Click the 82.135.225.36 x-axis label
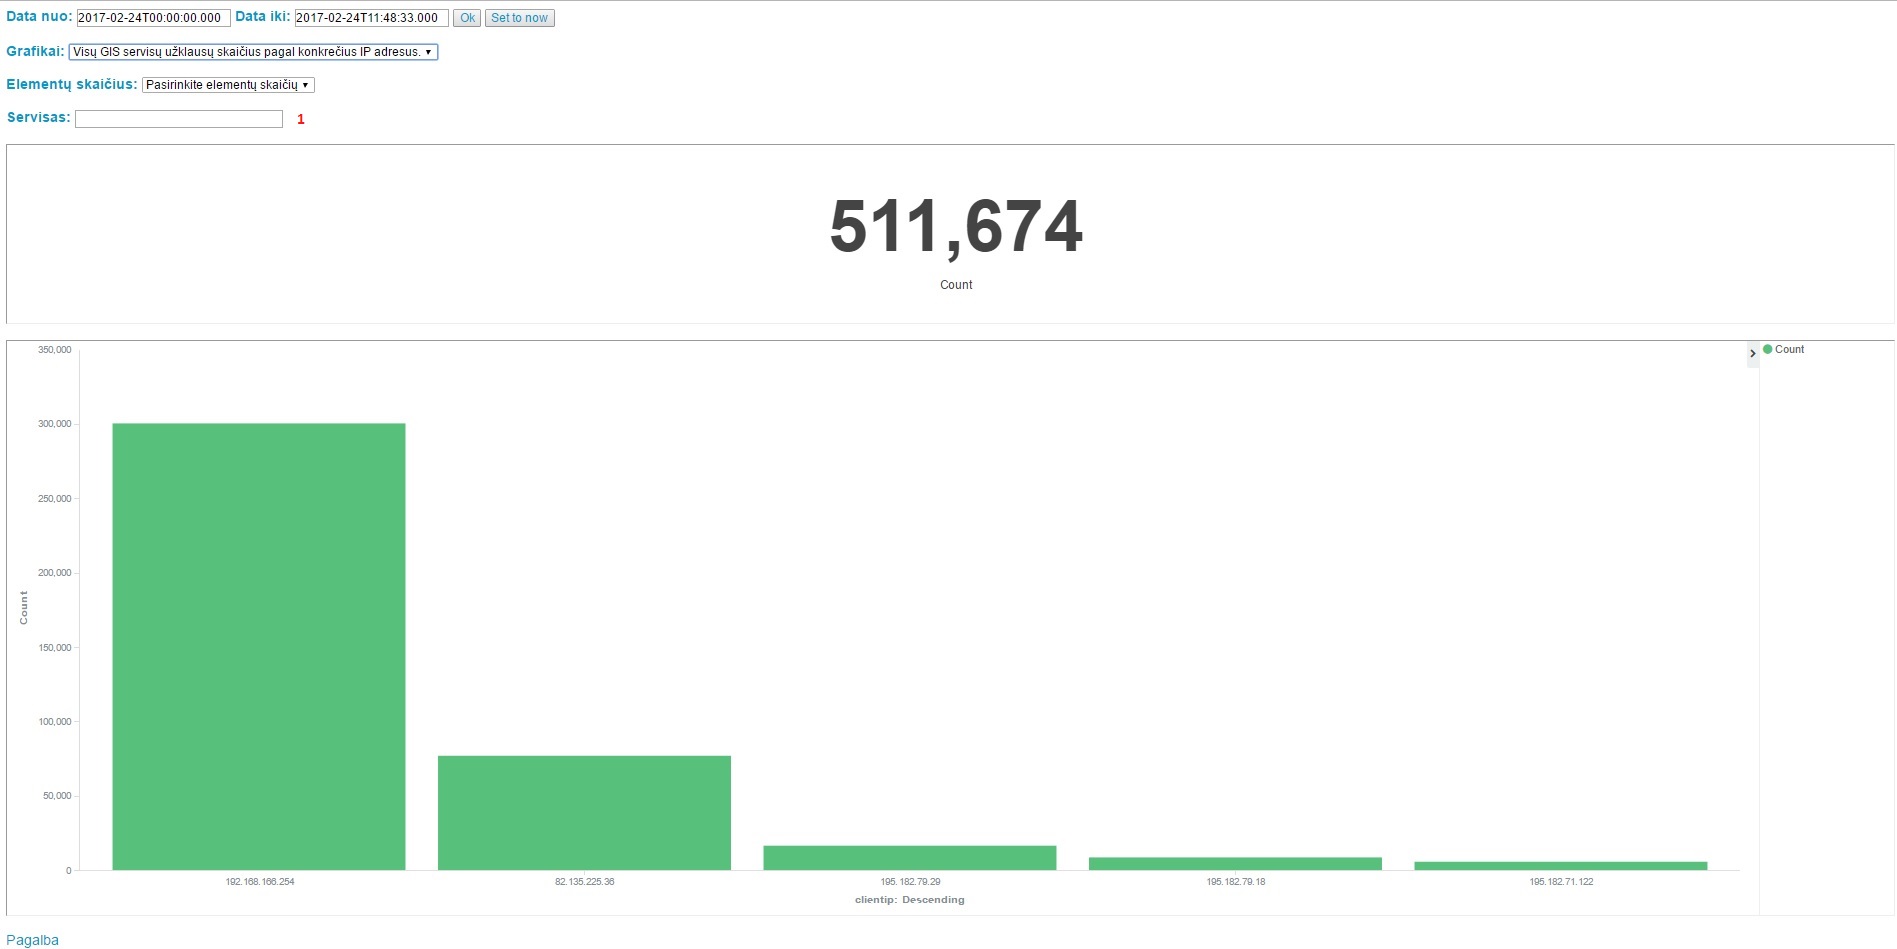The width and height of the screenshot is (1897, 949). 585,882
